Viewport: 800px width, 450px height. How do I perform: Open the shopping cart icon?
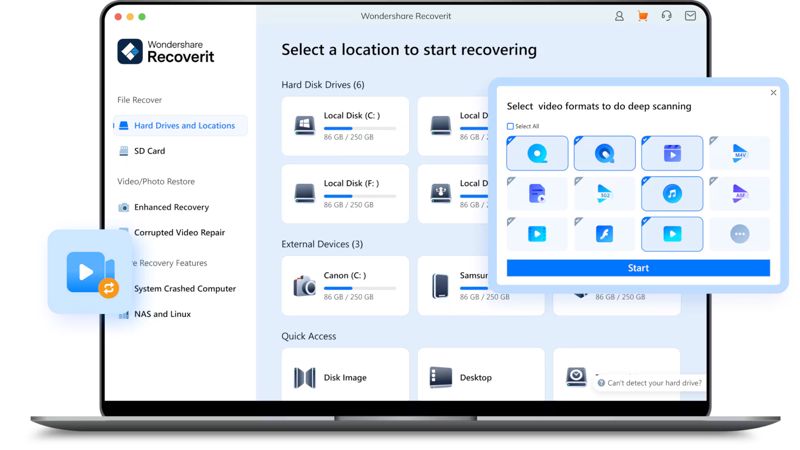point(643,16)
